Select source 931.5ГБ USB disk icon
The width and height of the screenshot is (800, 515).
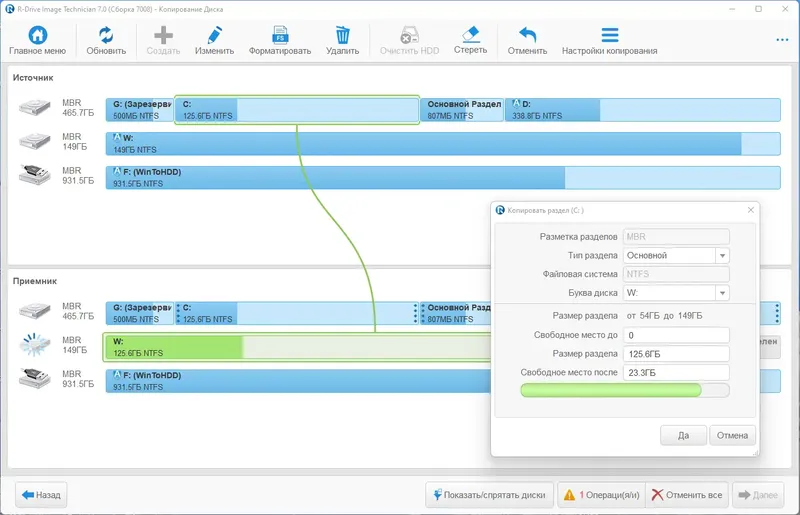[x=35, y=175]
